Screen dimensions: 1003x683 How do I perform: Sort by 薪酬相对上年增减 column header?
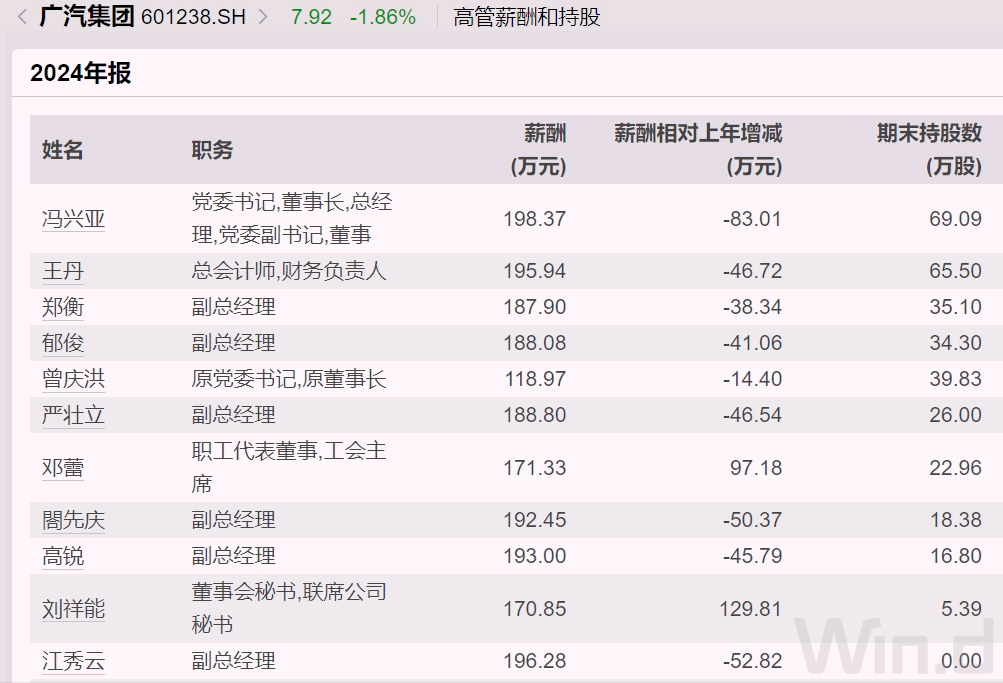pos(697,150)
